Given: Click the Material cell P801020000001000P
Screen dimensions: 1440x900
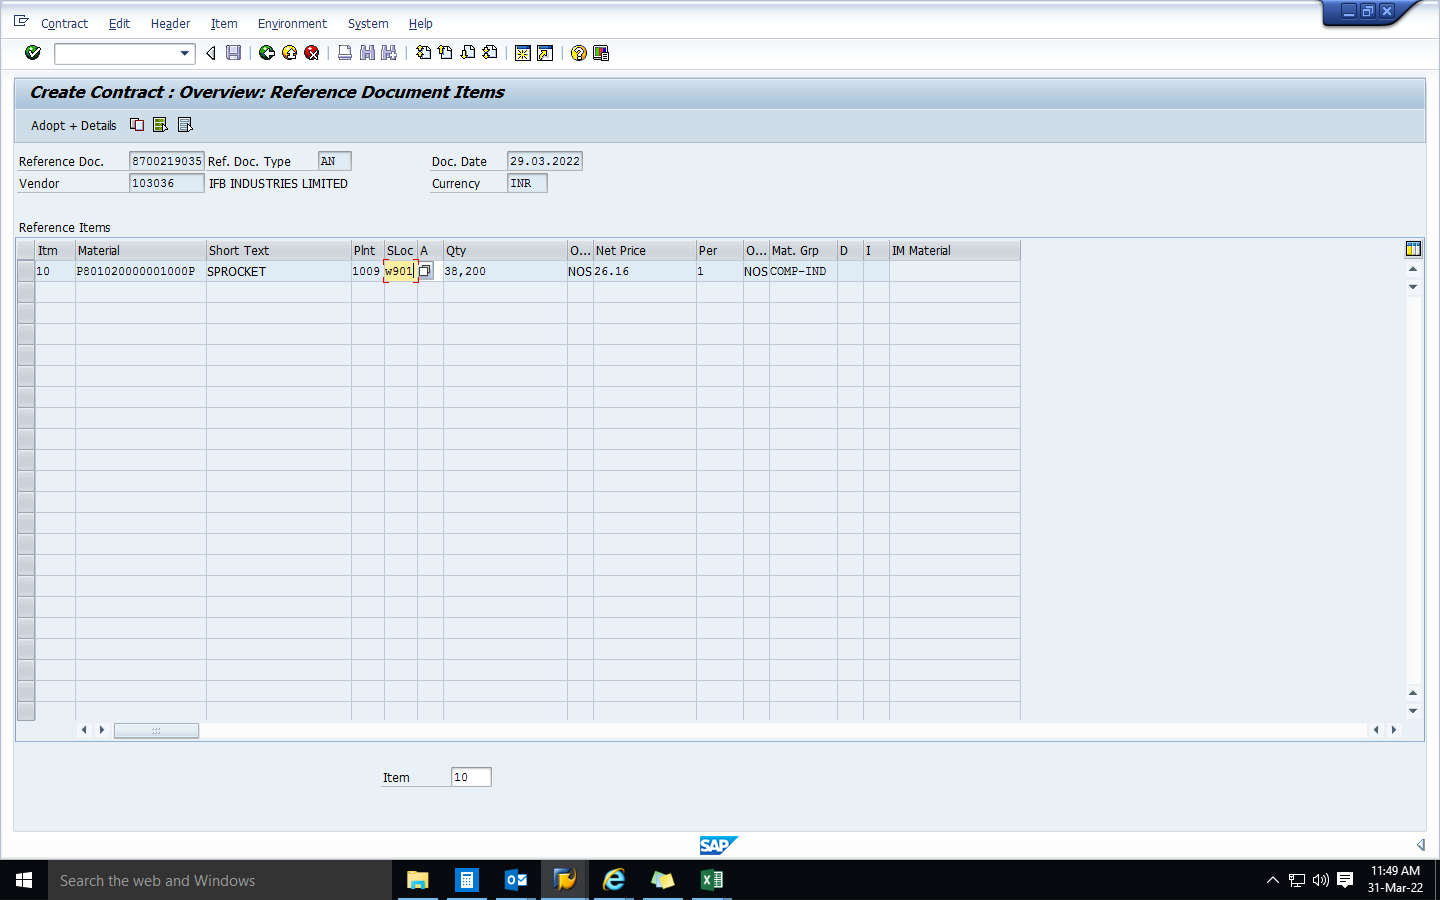Looking at the screenshot, I should coord(140,271).
